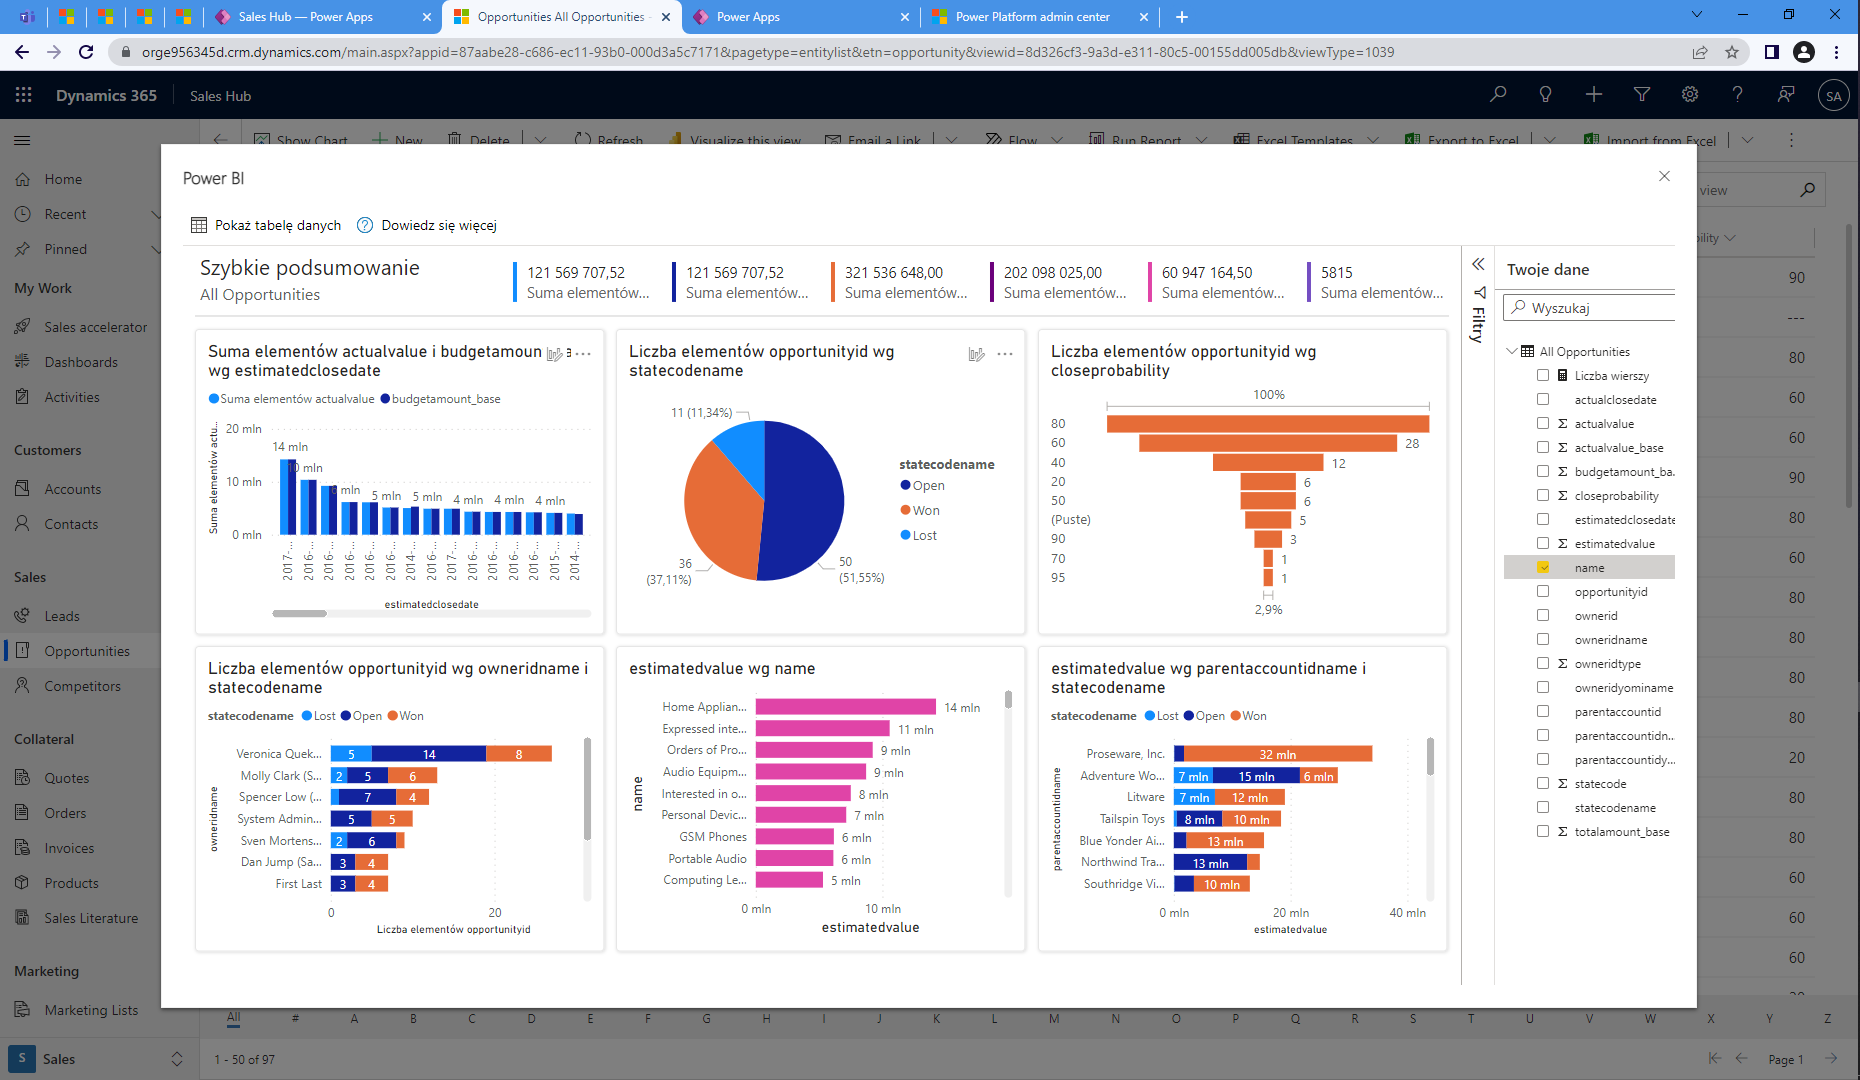
Task: Open the settings gear in Dynamics header
Action: 1690,95
